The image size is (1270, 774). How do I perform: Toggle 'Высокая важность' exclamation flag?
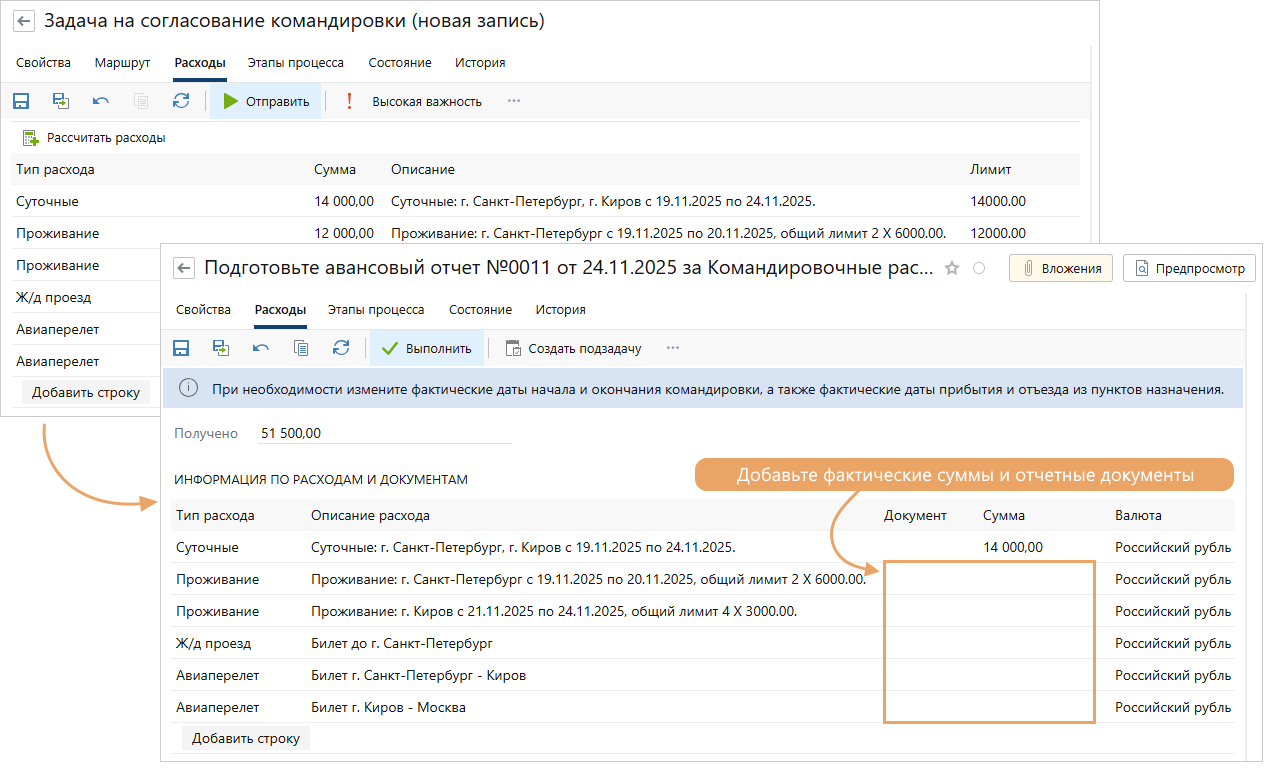pos(349,101)
